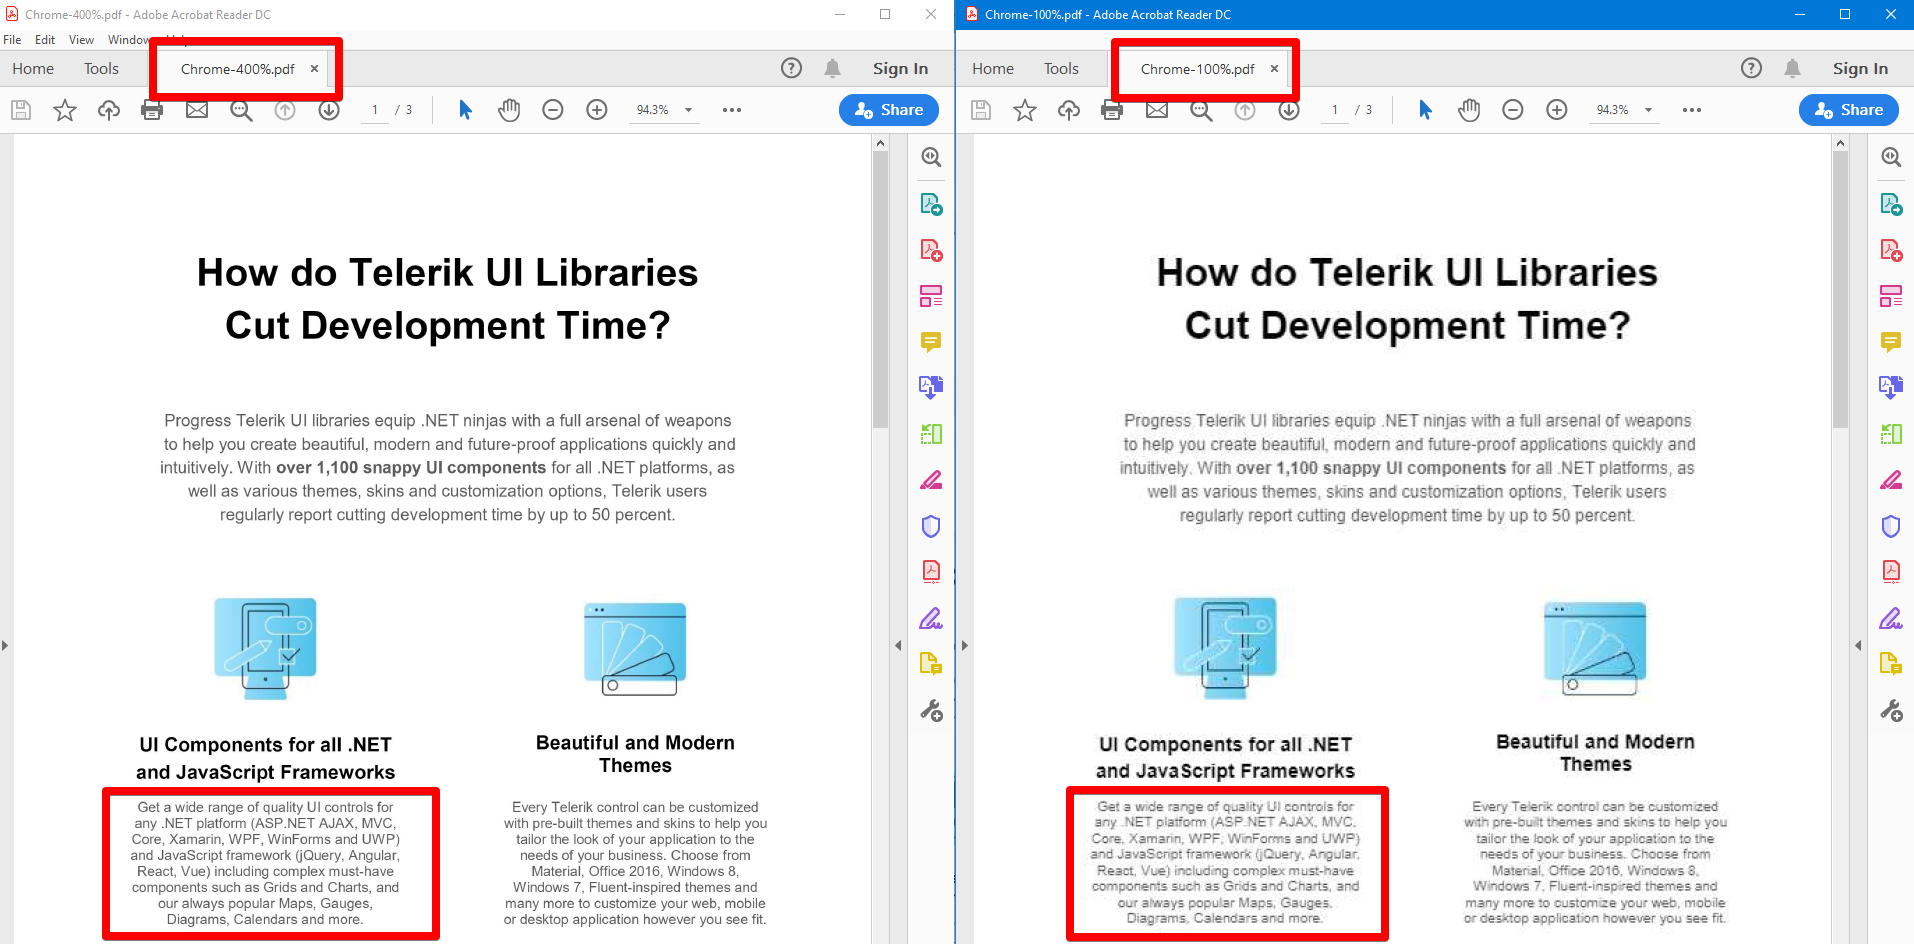Open Create PDF tool in Chrome-400% side panel
Viewport: 1914px width, 945px height.
click(931, 250)
